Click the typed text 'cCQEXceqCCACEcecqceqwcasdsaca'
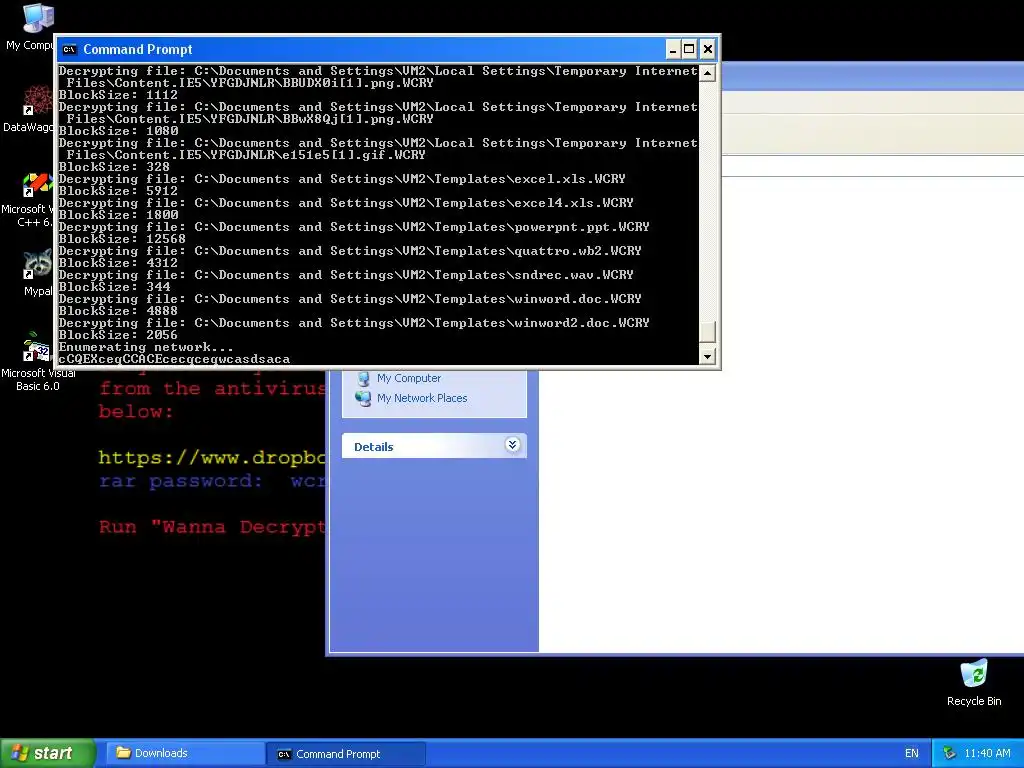 [174, 359]
